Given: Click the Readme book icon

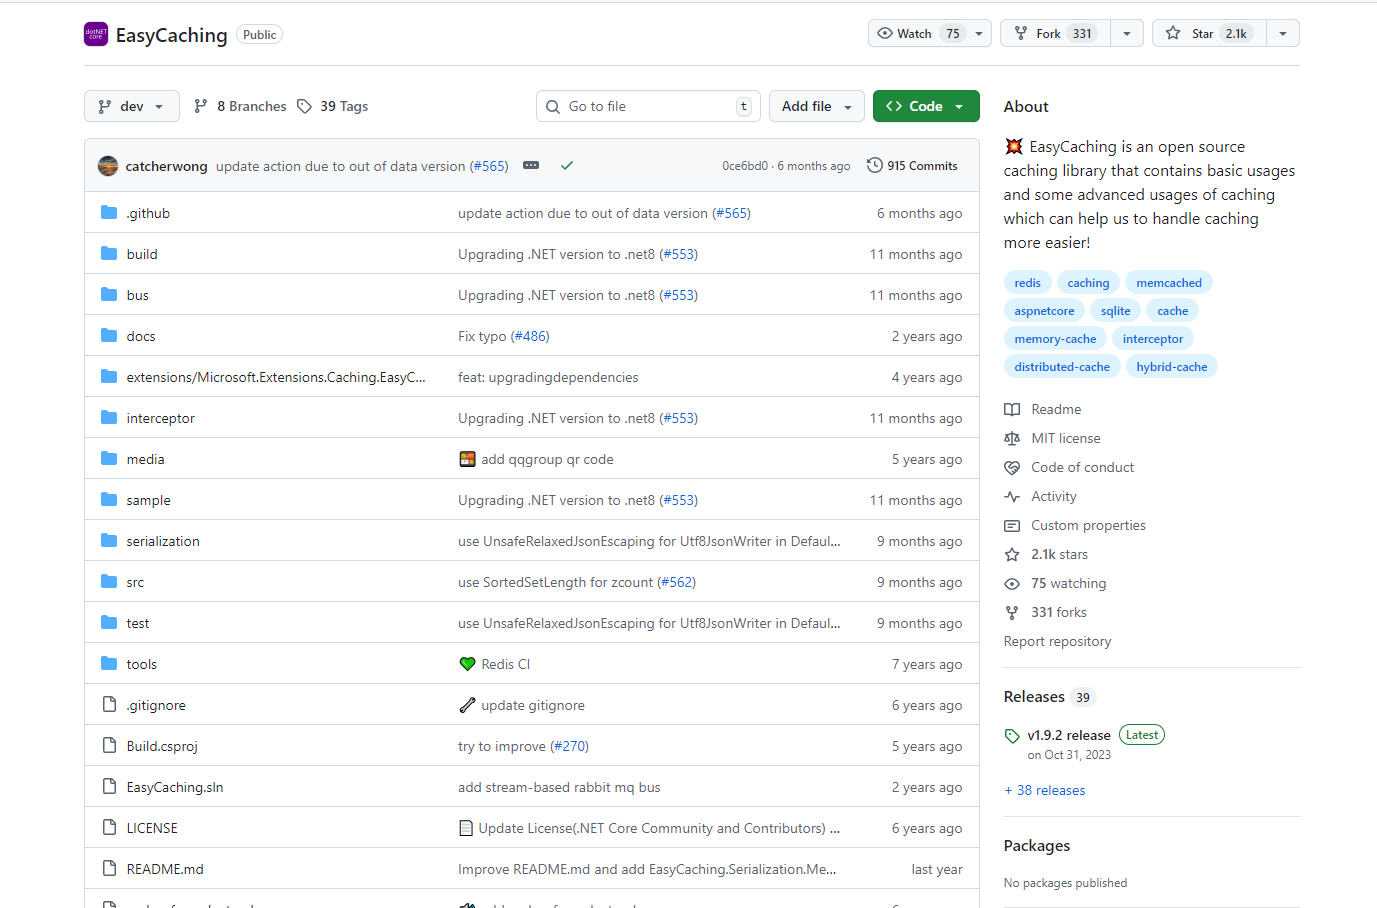Looking at the screenshot, I should click(1012, 409).
